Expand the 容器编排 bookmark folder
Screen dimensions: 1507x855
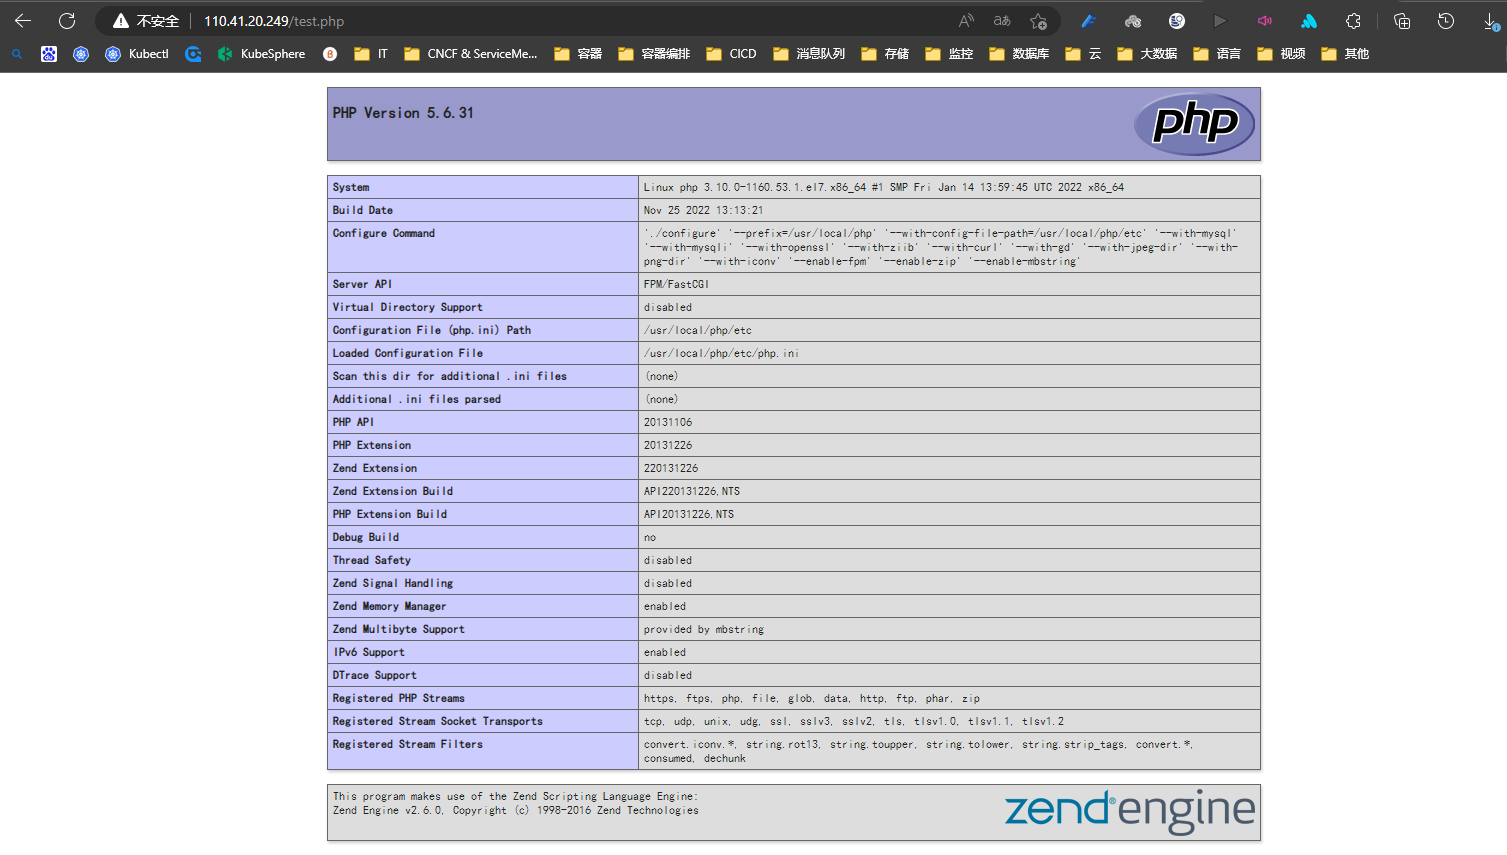[x=654, y=54]
